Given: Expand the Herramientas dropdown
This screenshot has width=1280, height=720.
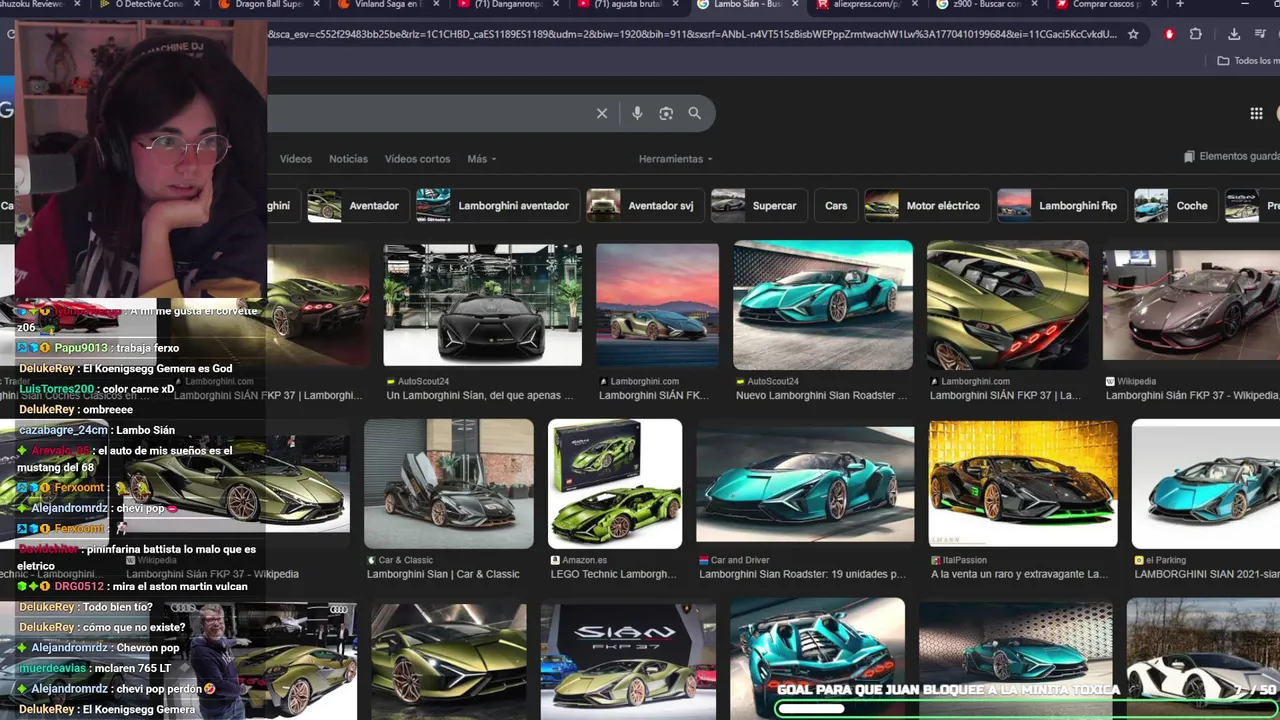Looking at the screenshot, I should tap(676, 159).
